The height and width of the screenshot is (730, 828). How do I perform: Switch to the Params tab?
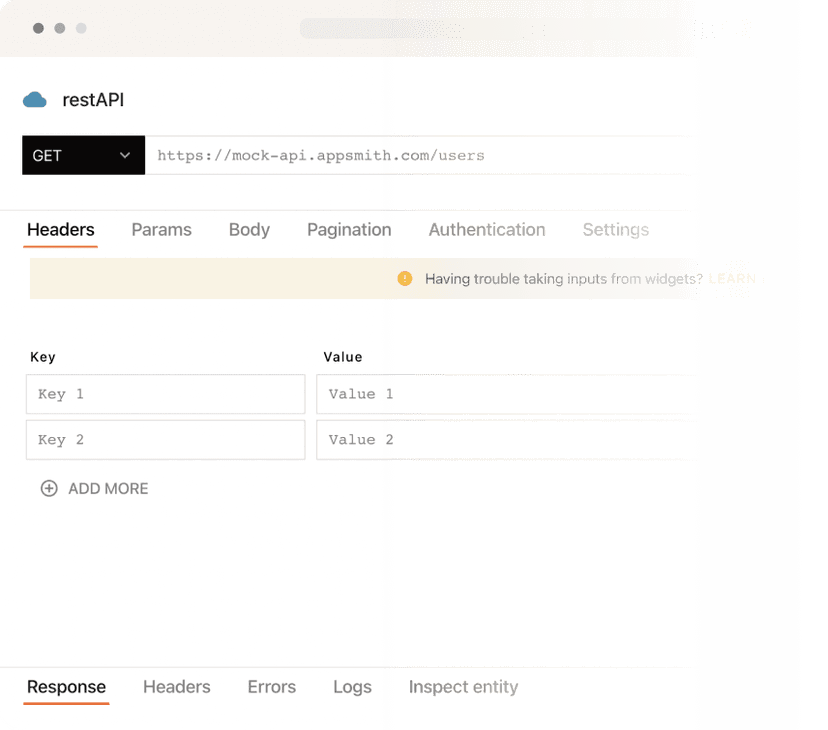click(161, 230)
